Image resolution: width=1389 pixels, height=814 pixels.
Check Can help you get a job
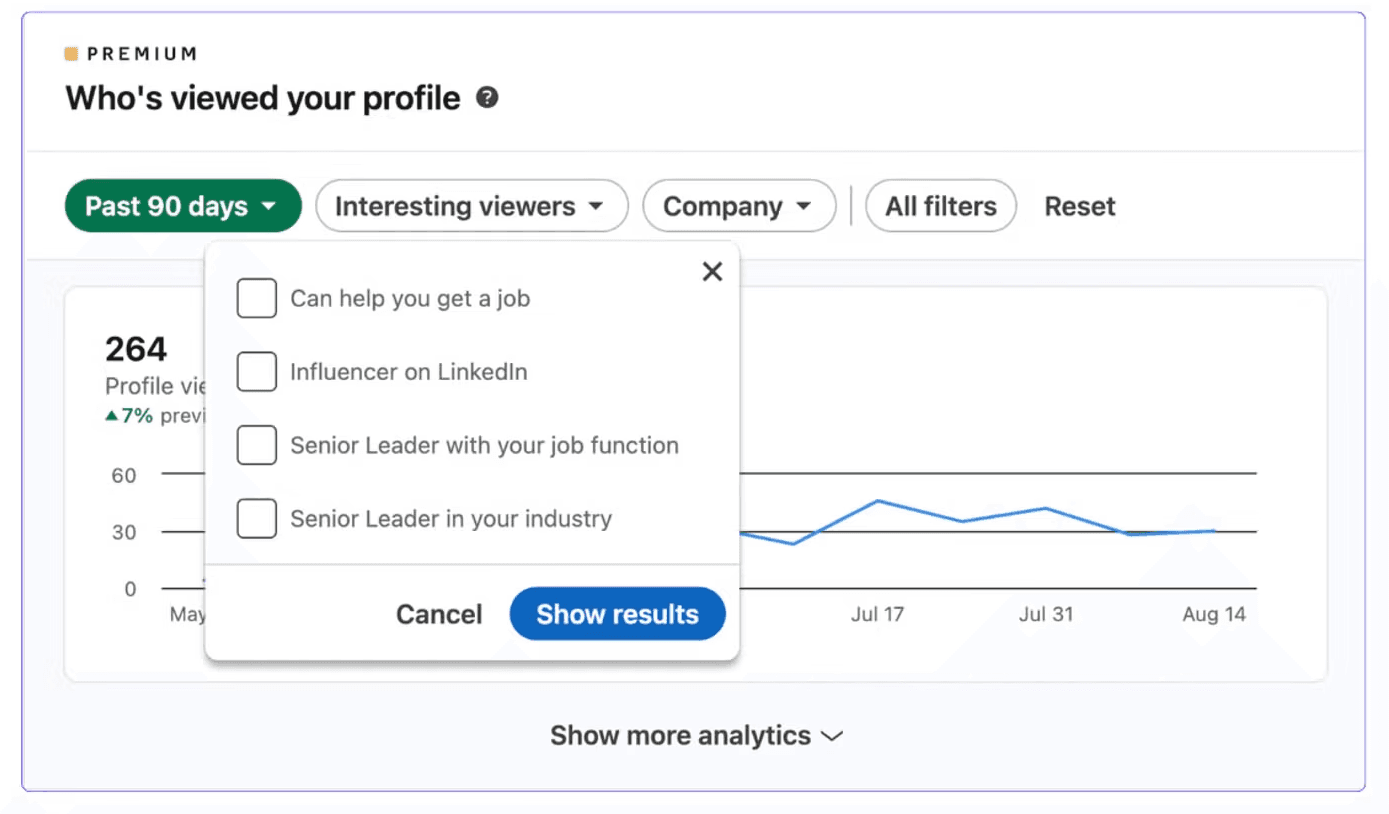click(x=257, y=298)
